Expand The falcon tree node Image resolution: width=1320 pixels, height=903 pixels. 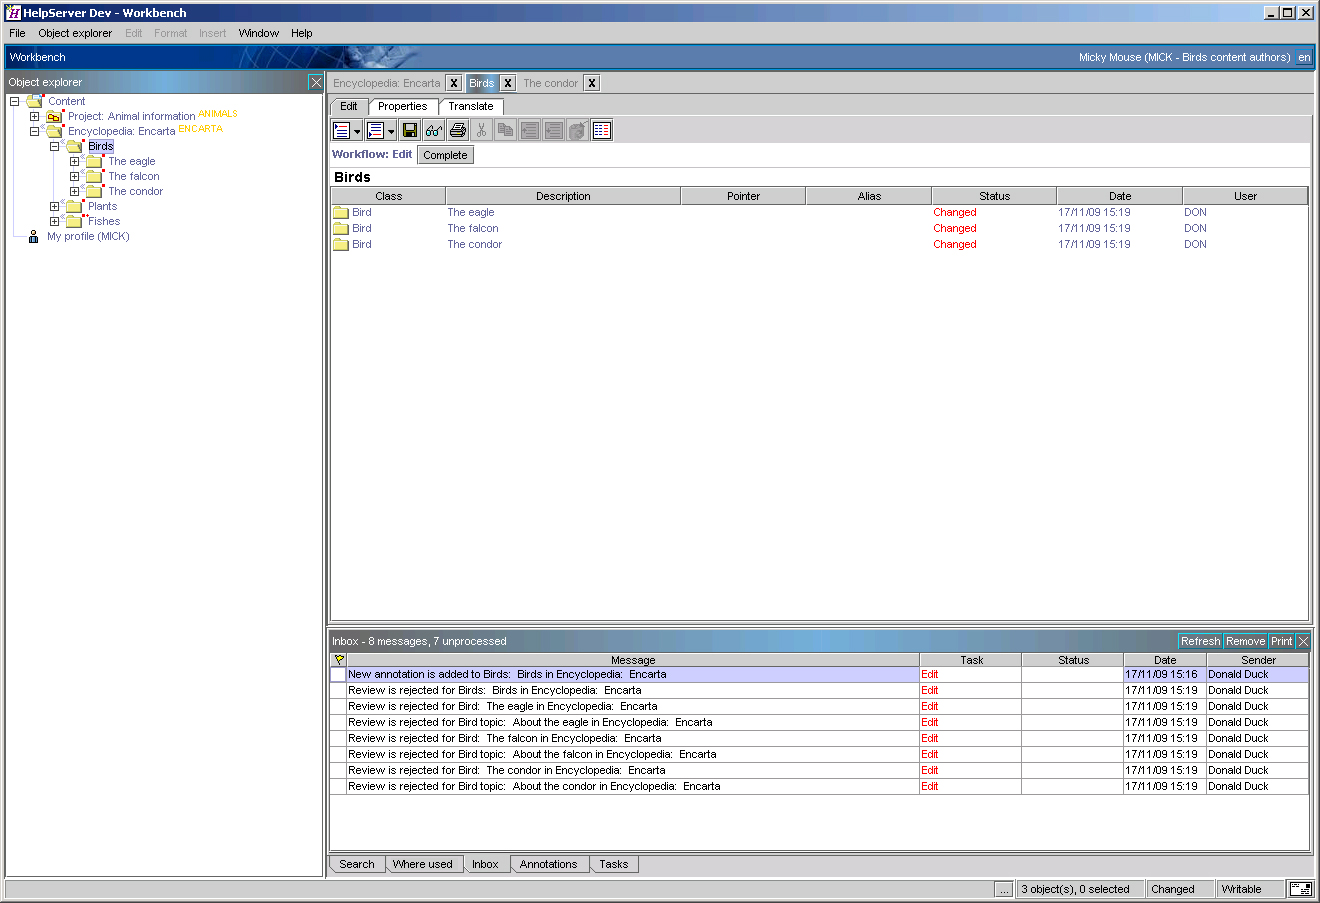tap(74, 176)
